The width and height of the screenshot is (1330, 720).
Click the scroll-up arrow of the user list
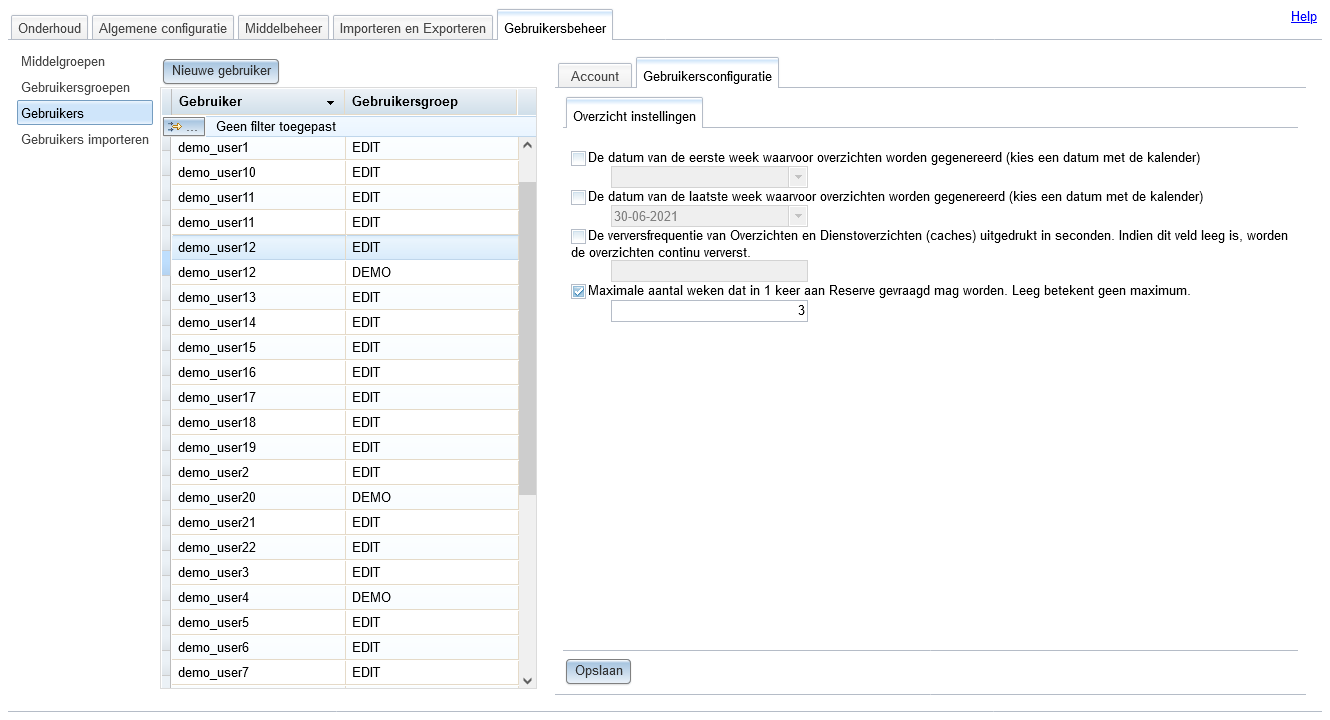click(528, 146)
